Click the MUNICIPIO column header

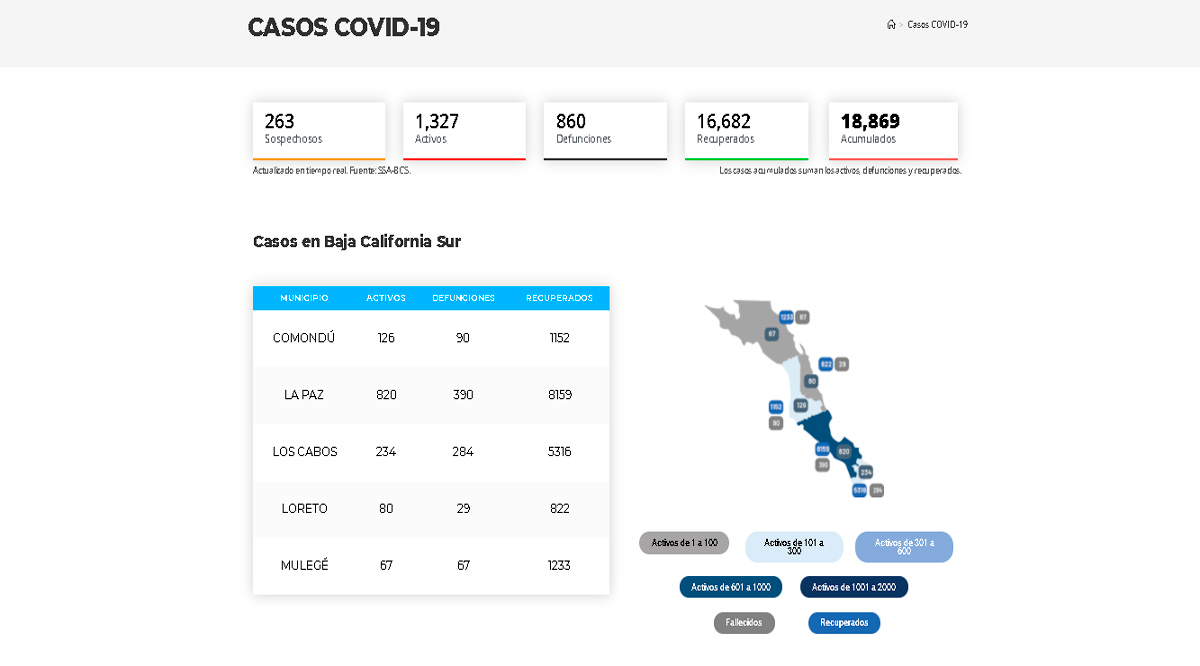(304, 298)
